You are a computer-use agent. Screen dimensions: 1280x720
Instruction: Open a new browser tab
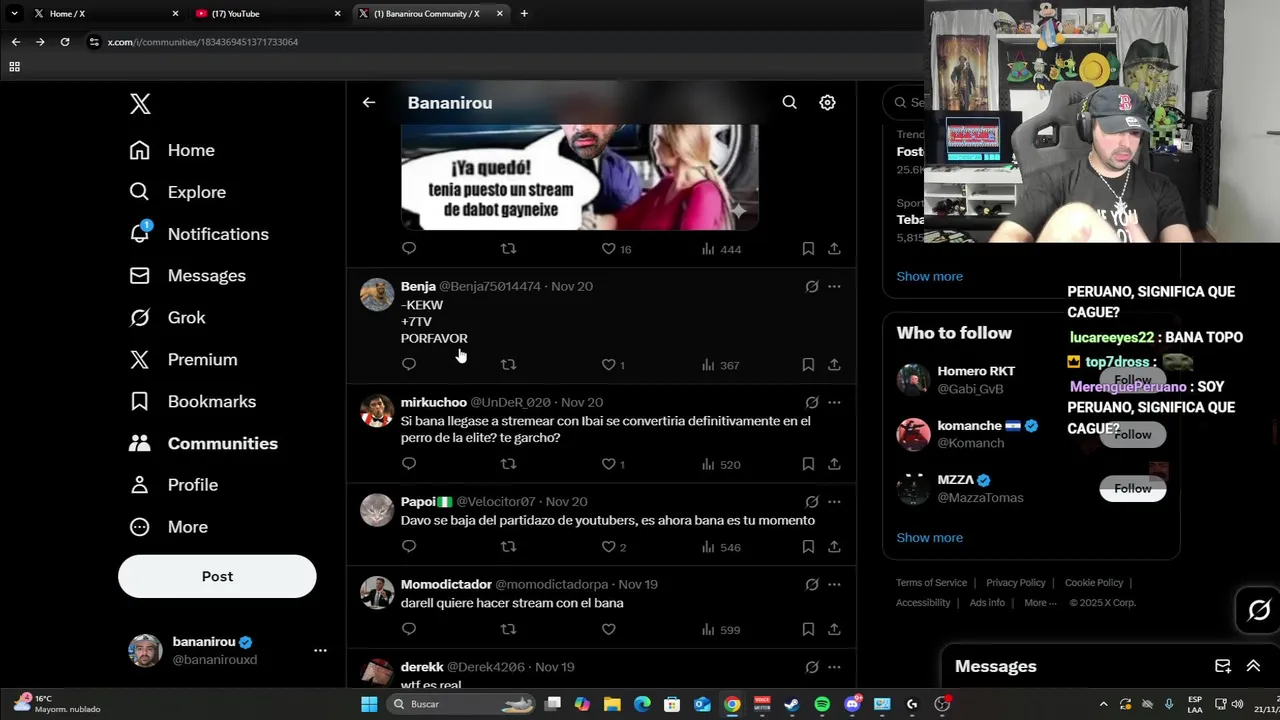[524, 13]
